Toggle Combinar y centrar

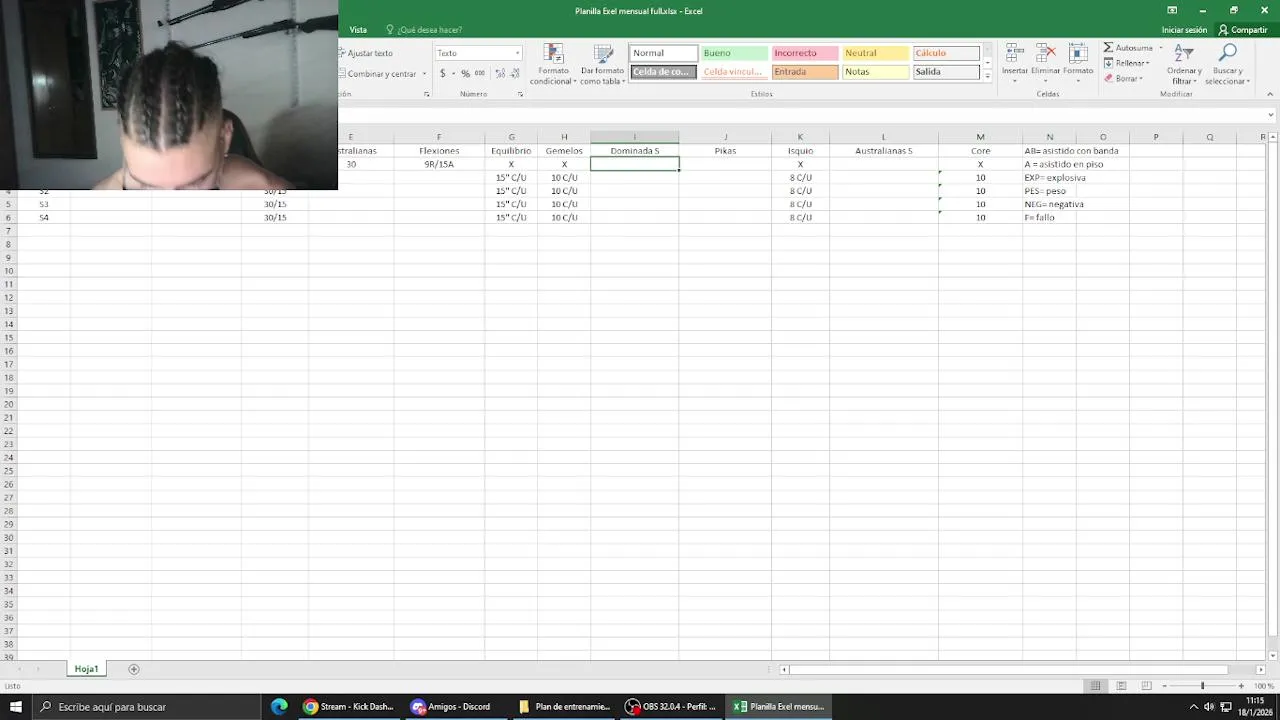pyautogui.click(x=380, y=74)
